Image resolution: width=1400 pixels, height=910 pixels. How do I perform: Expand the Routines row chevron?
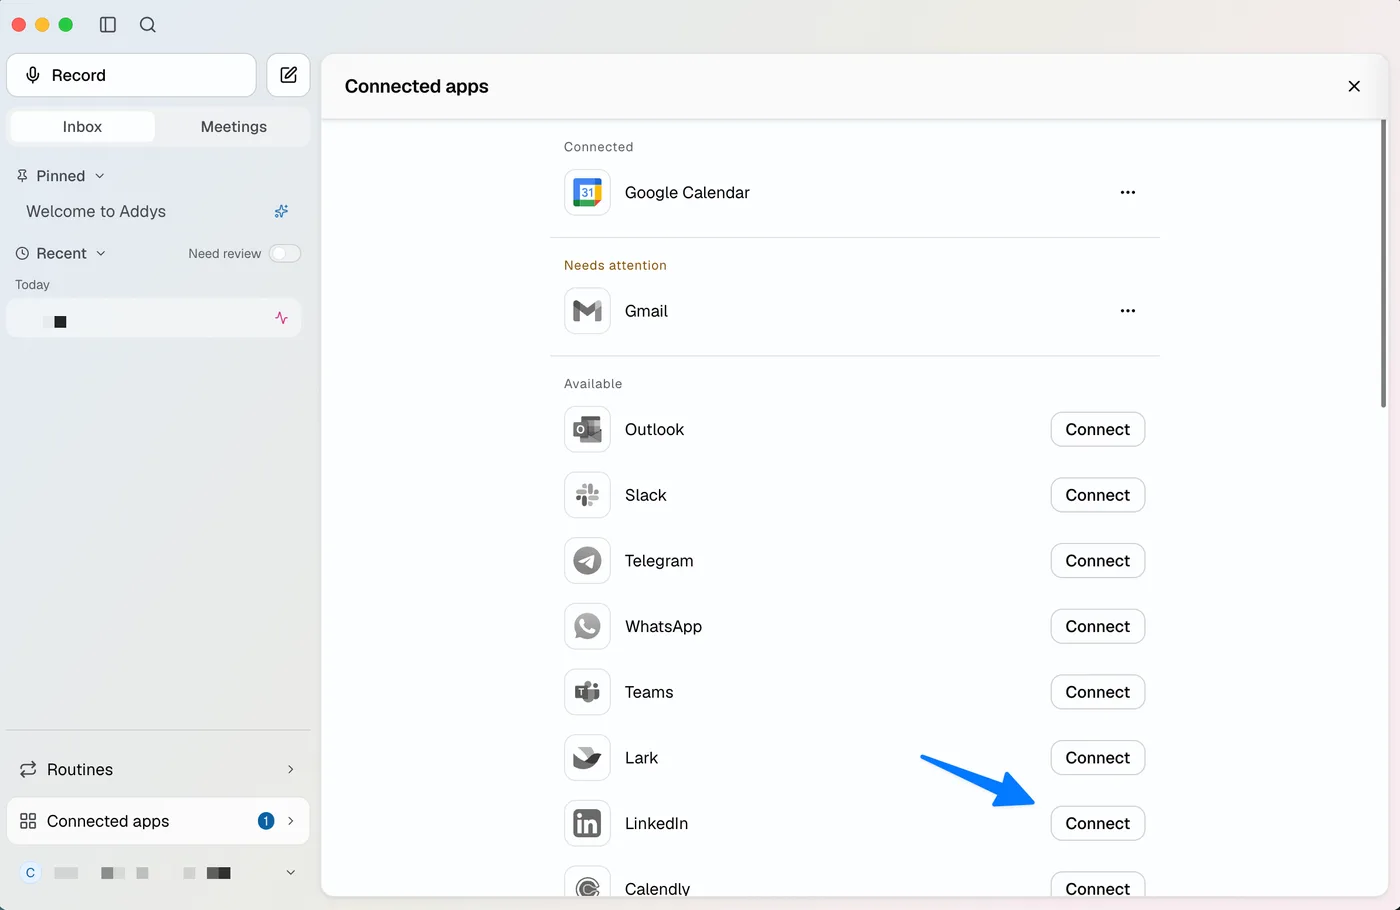[x=291, y=769]
